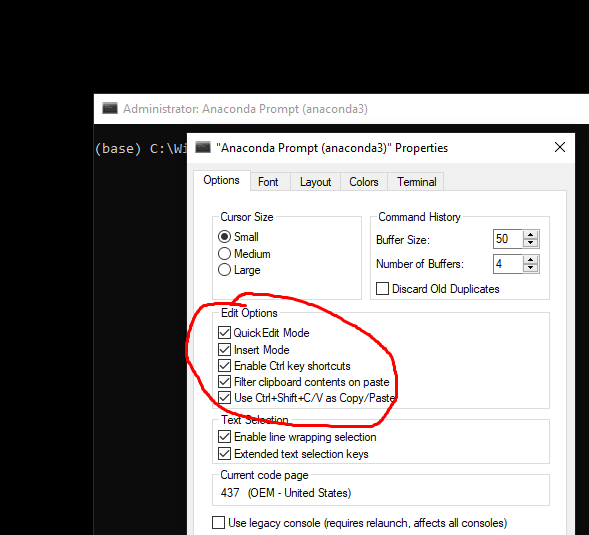Screen dimensions: 589x535
Task: Click the Anaconda Prompt window title icon
Action: (x=110, y=108)
